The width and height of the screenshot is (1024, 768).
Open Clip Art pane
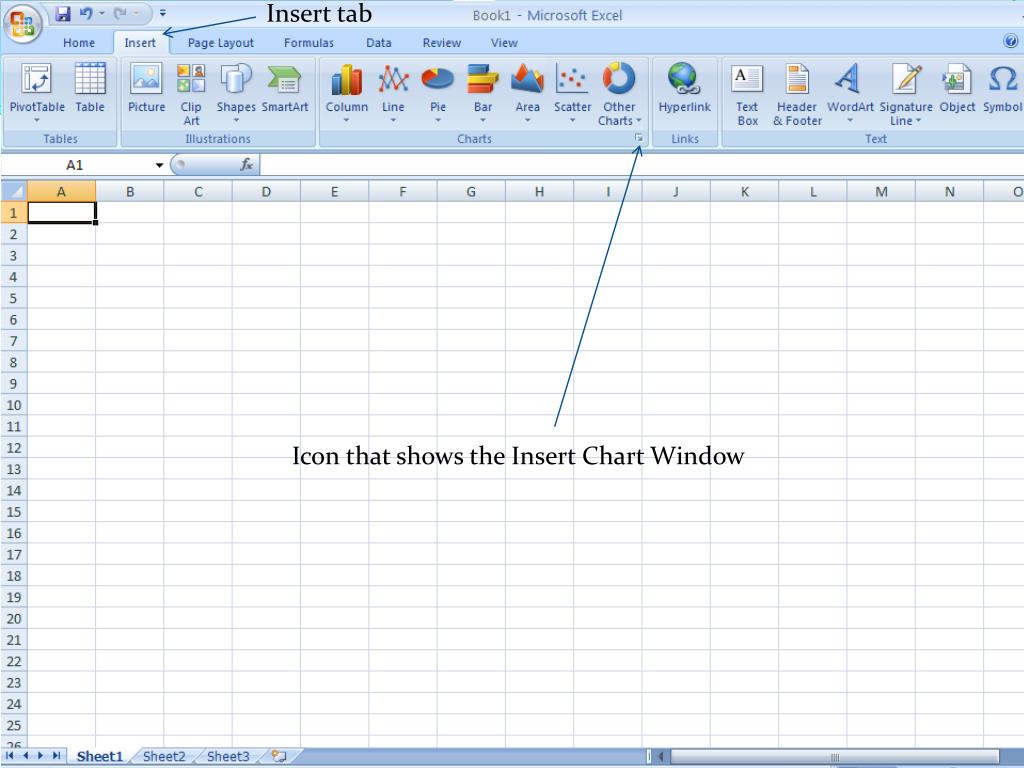pyautogui.click(x=191, y=94)
